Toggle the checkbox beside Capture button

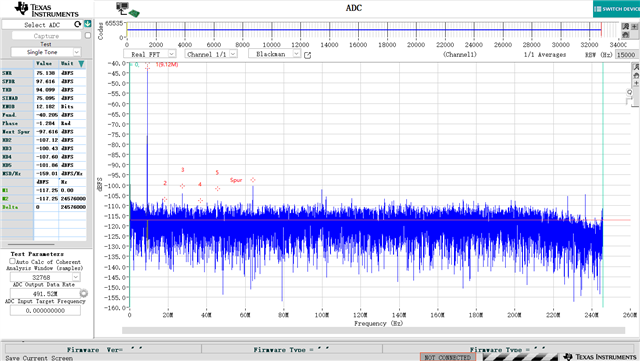coord(88,36)
